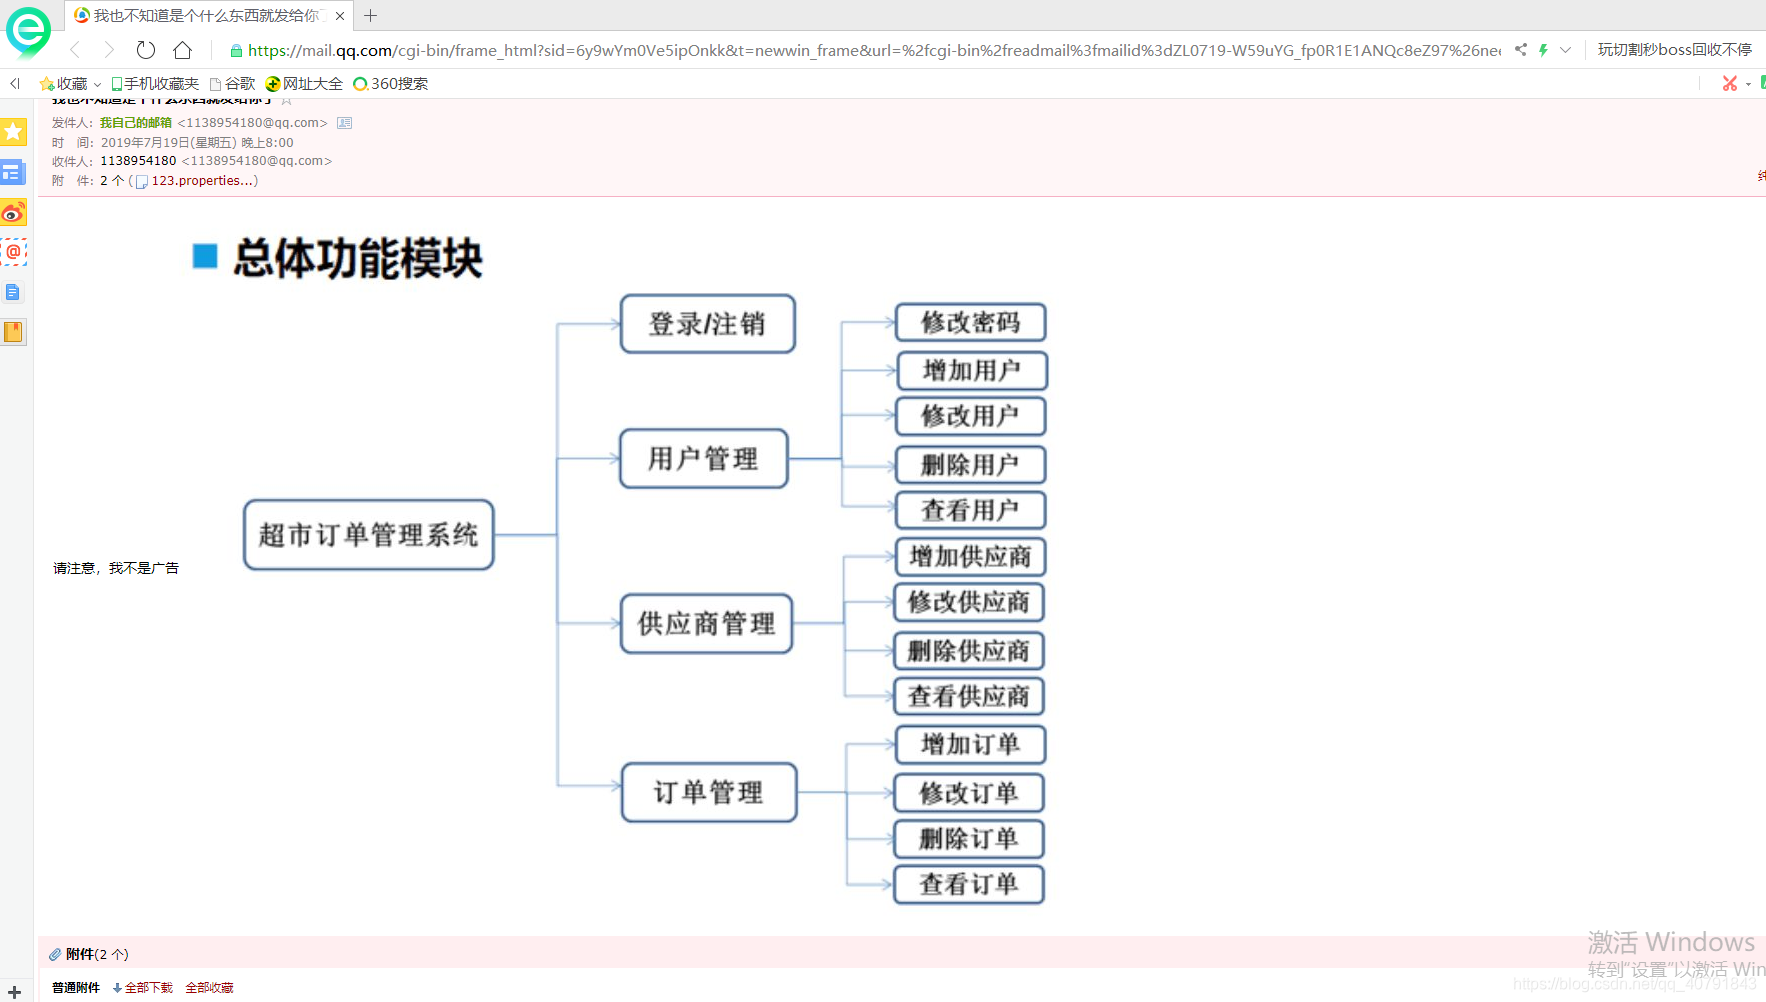This screenshot has height=1002, width=1766.
Task: Open the 手机收藏夹 bookmark
Action: [x=155, y=84]
